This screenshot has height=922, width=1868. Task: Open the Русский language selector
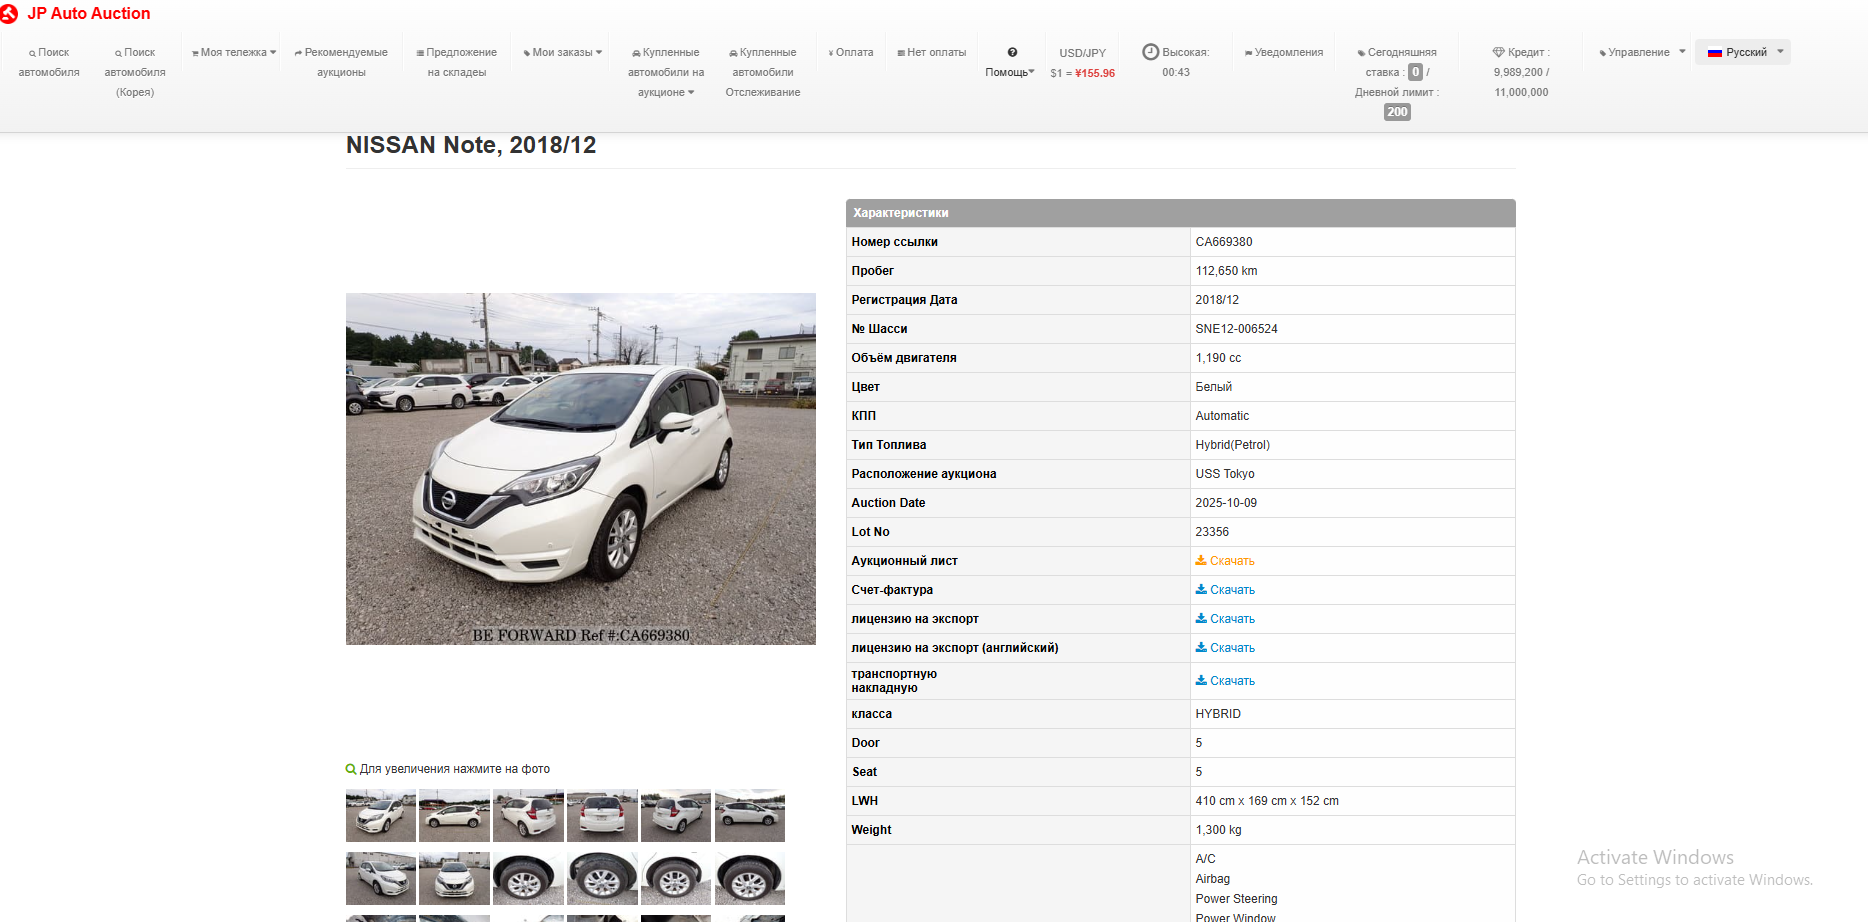tap(1743, 52)
